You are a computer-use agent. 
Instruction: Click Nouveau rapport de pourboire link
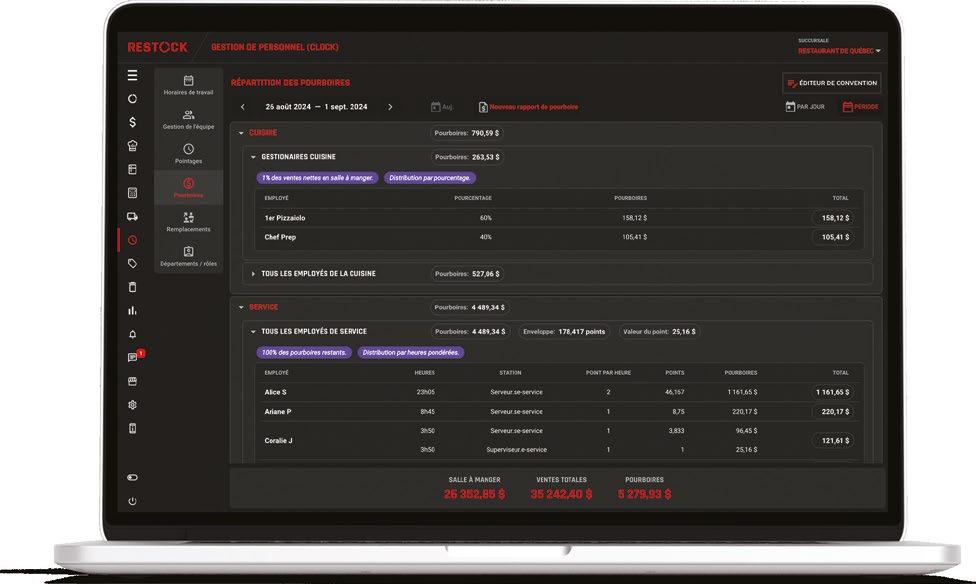click(x=528, y=107)
